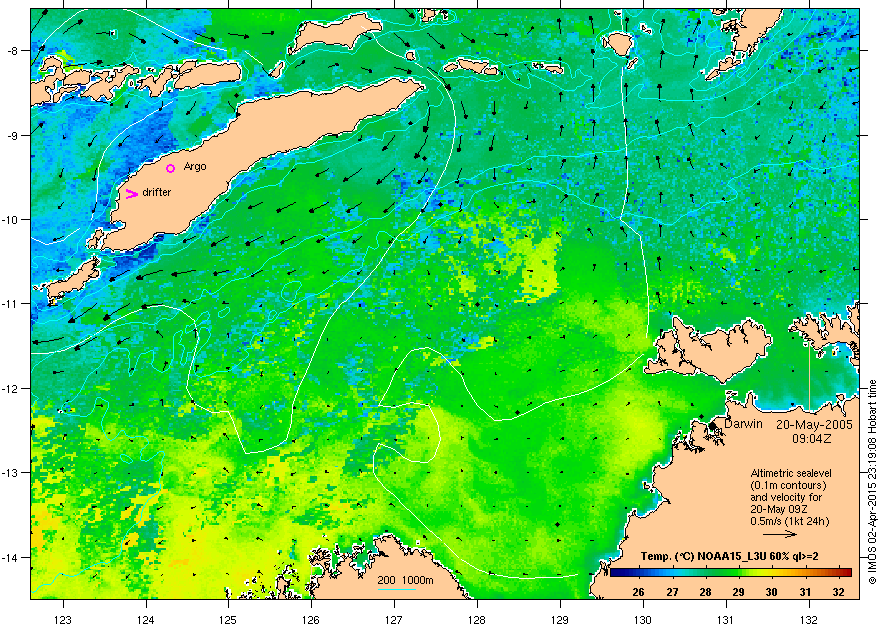Viewport: 880px width, 630px height.
Task: Click the cyan 200m depth contour legend line
Action: [397, 589]
